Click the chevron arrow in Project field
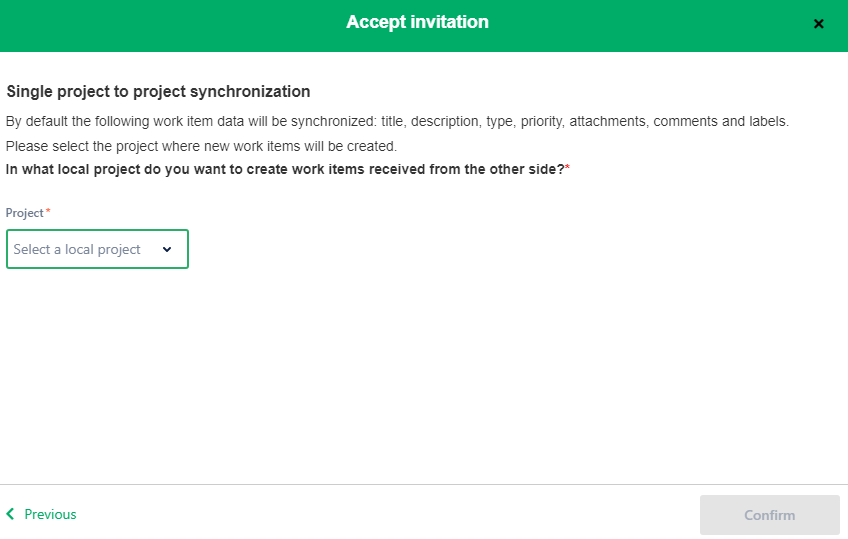The image size is (848, 539). (x=167, y=249)
